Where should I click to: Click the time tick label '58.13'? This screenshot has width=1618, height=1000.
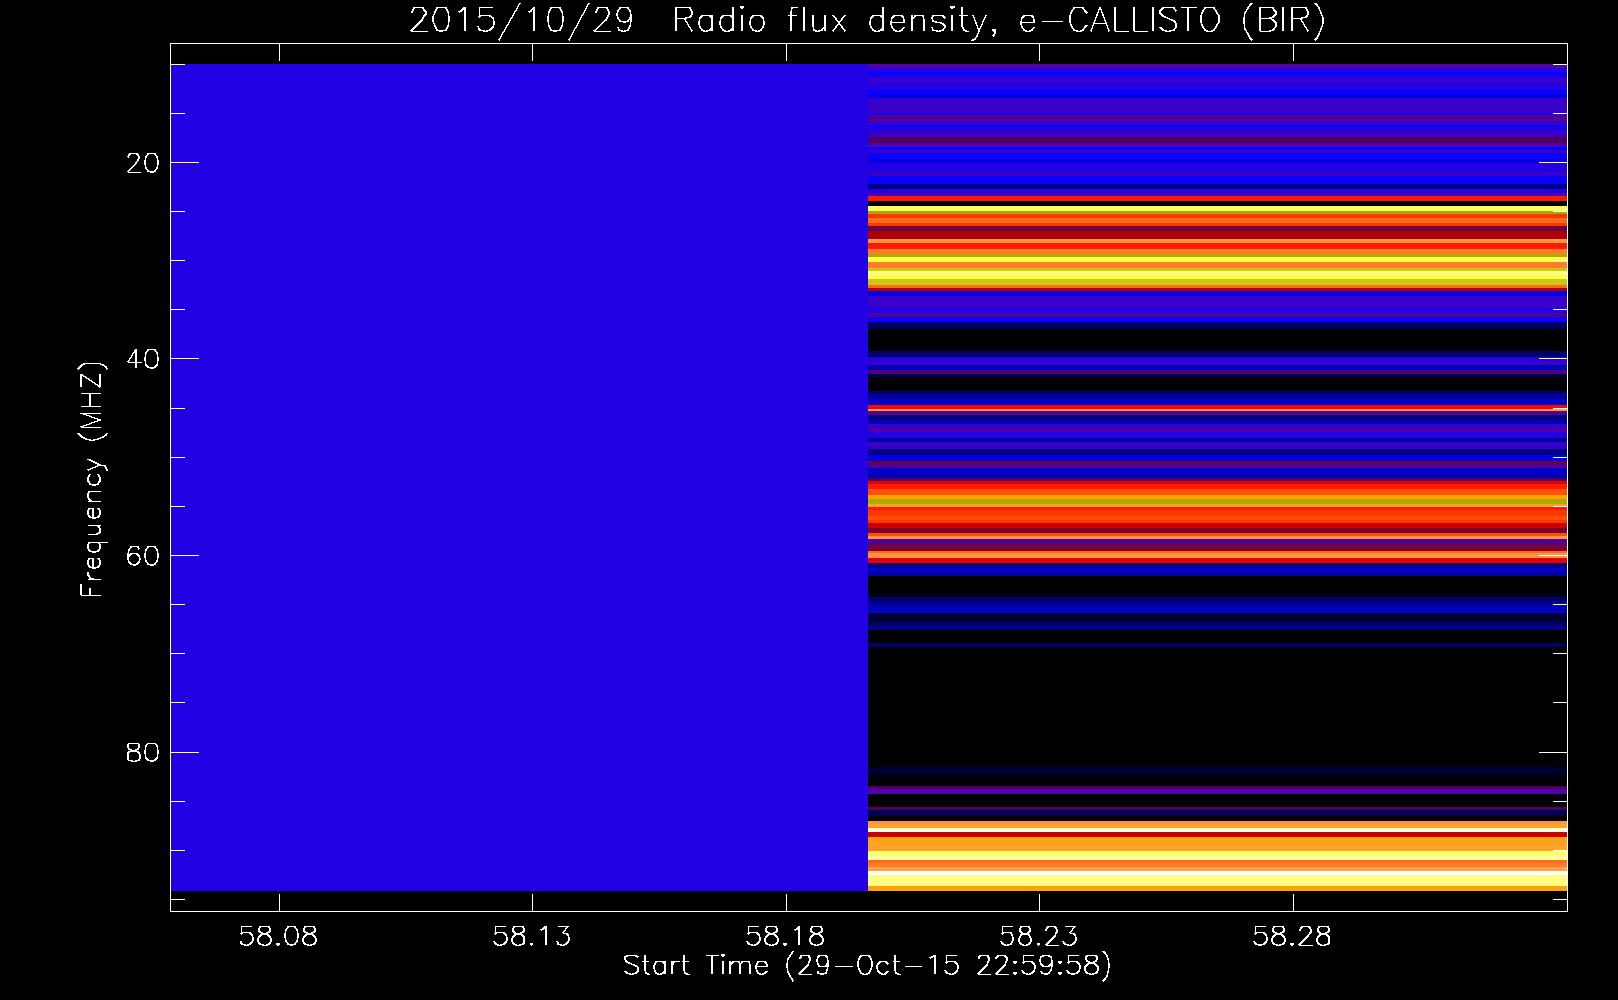point(532,936)
